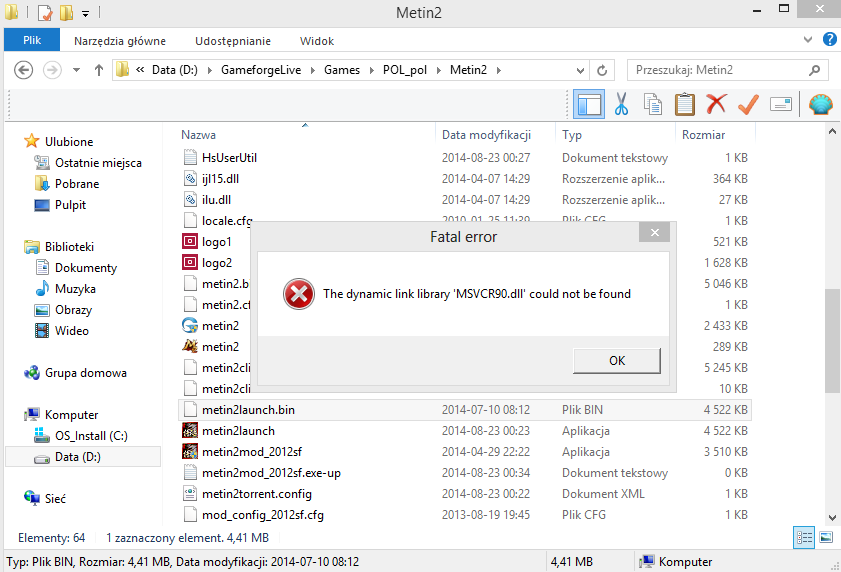
Task: Click the Forward navigation arrow
Action: [52, 70]
